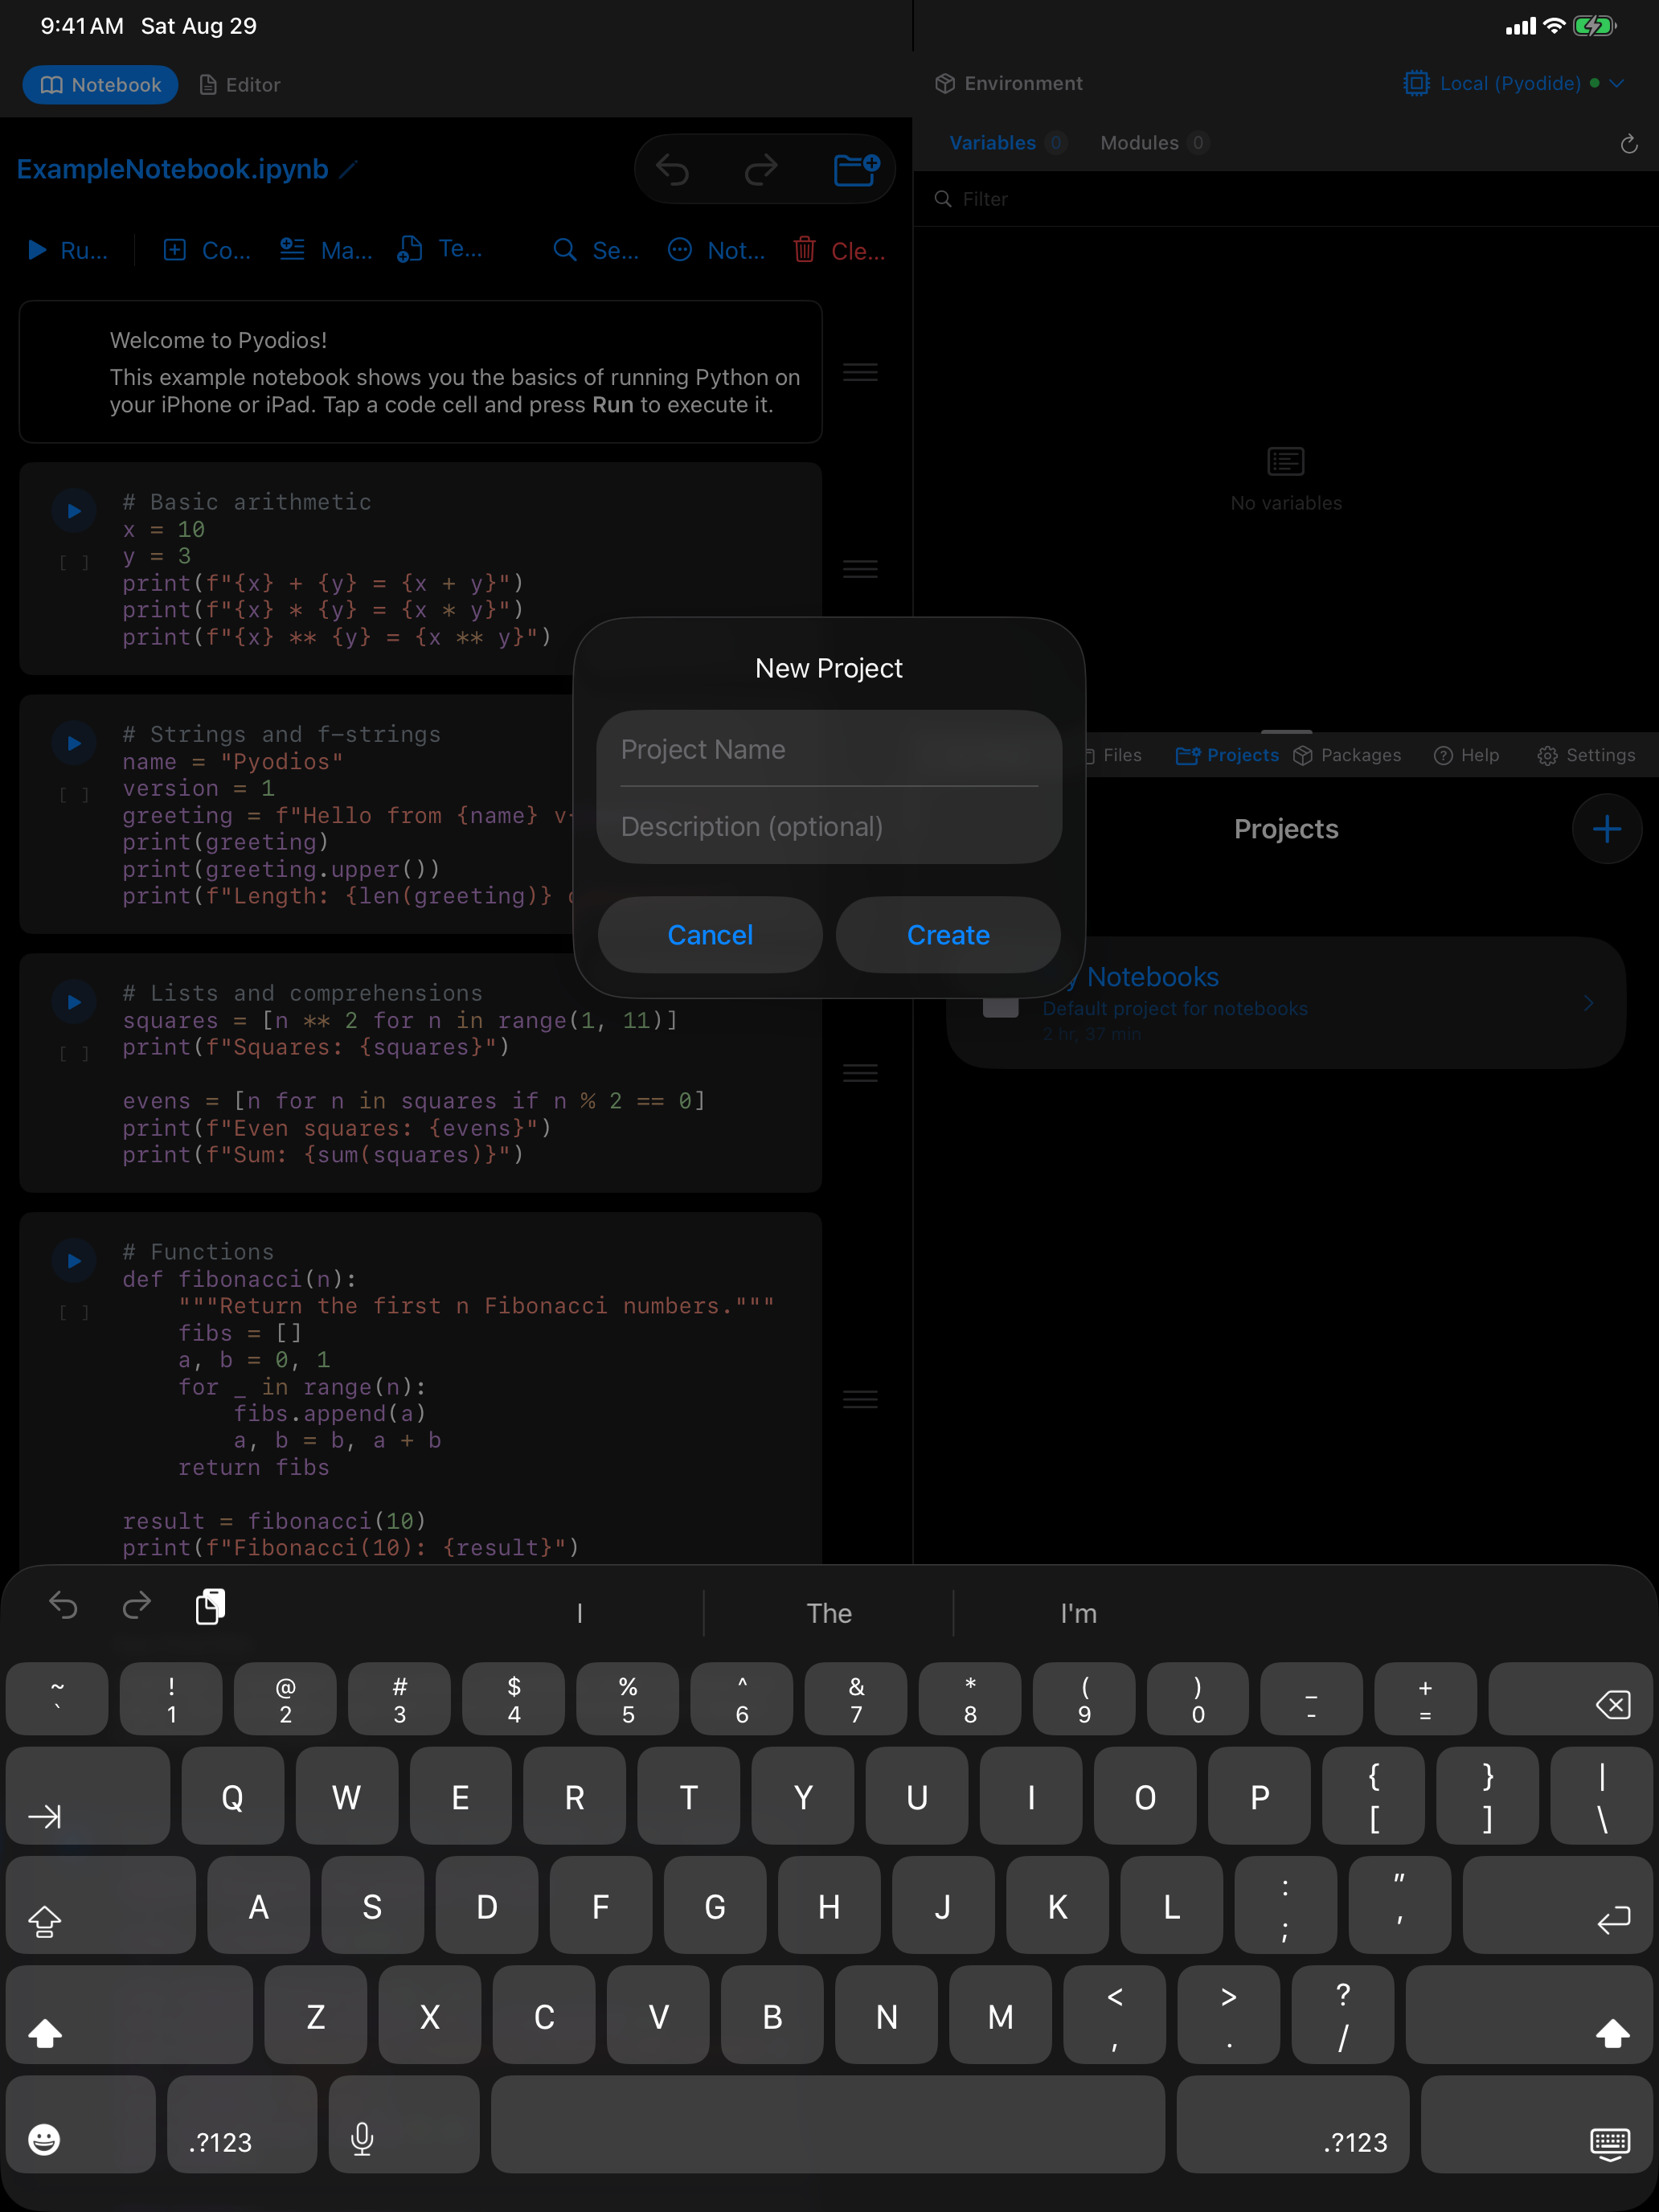This screenshot has height=2212, width=1659.
Task: Open the Notebooks project chevron
Action: (x=1588, y=1002)
